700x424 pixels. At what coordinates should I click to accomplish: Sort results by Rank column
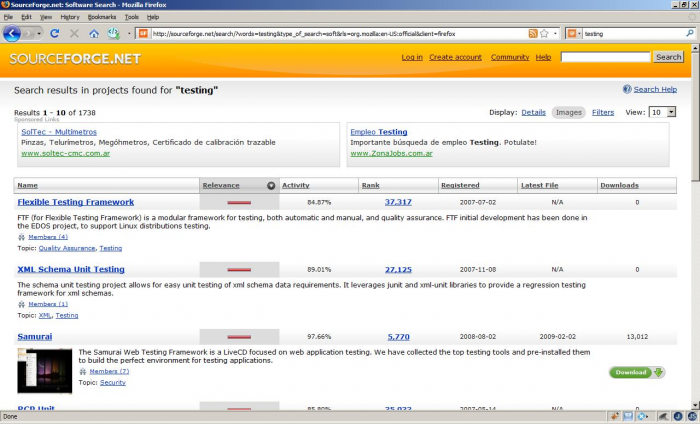(x=371, y=185)
